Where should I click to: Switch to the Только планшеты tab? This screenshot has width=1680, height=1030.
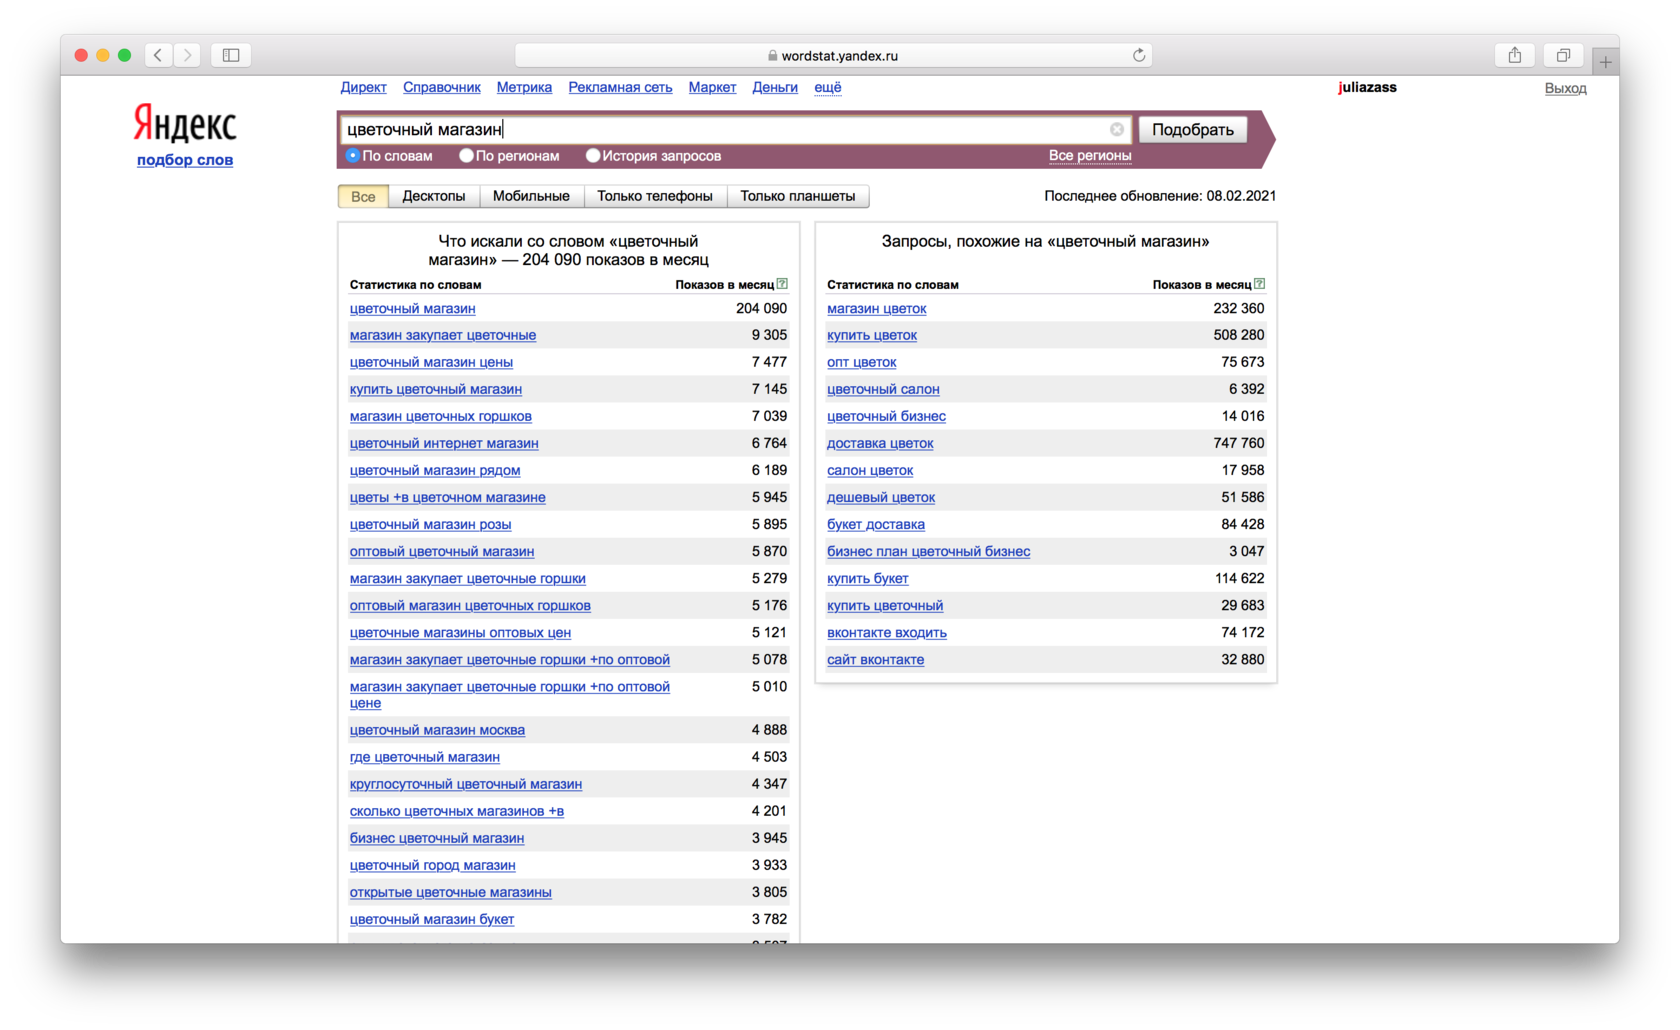[798, 196]
